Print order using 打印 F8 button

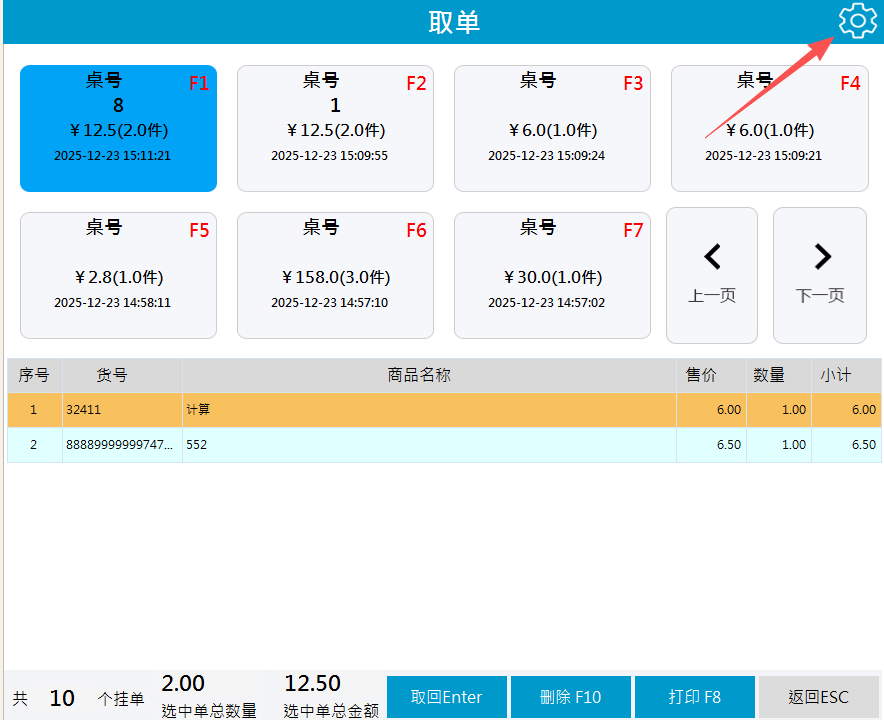694,697
